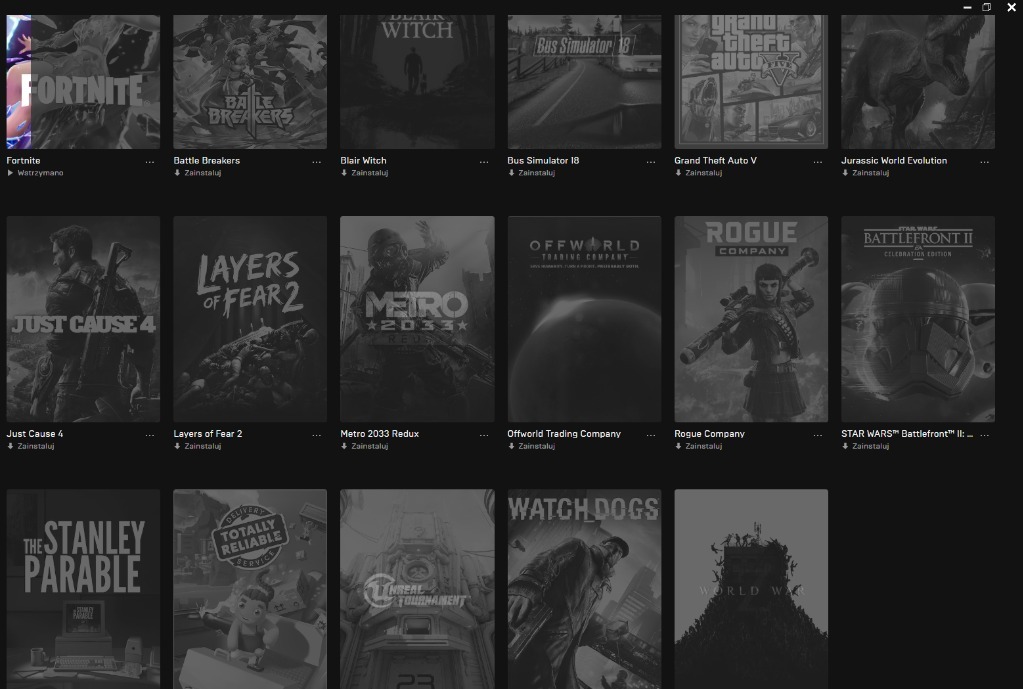Image resolution: width=1023 pixels, height=689 pixels.
Task: Open the three-dot menu for Battle Breakers
Action: tap(316, 162)
